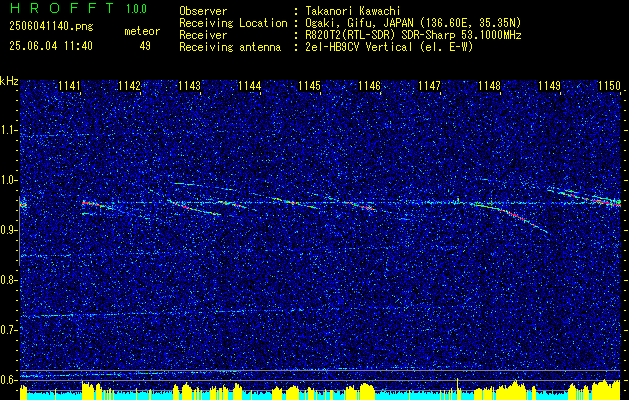Click the location Ogaki, Gifu, JAPAN text

pyautogui.click(x=413, y=24)
